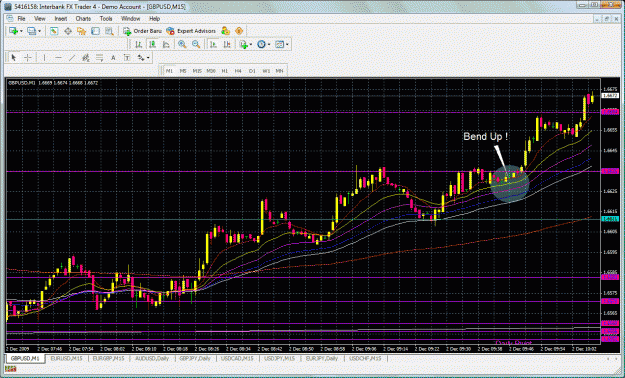Click the Periods clock icon
The width and height of the screenshot is (625, 378).
click(261, 44)
